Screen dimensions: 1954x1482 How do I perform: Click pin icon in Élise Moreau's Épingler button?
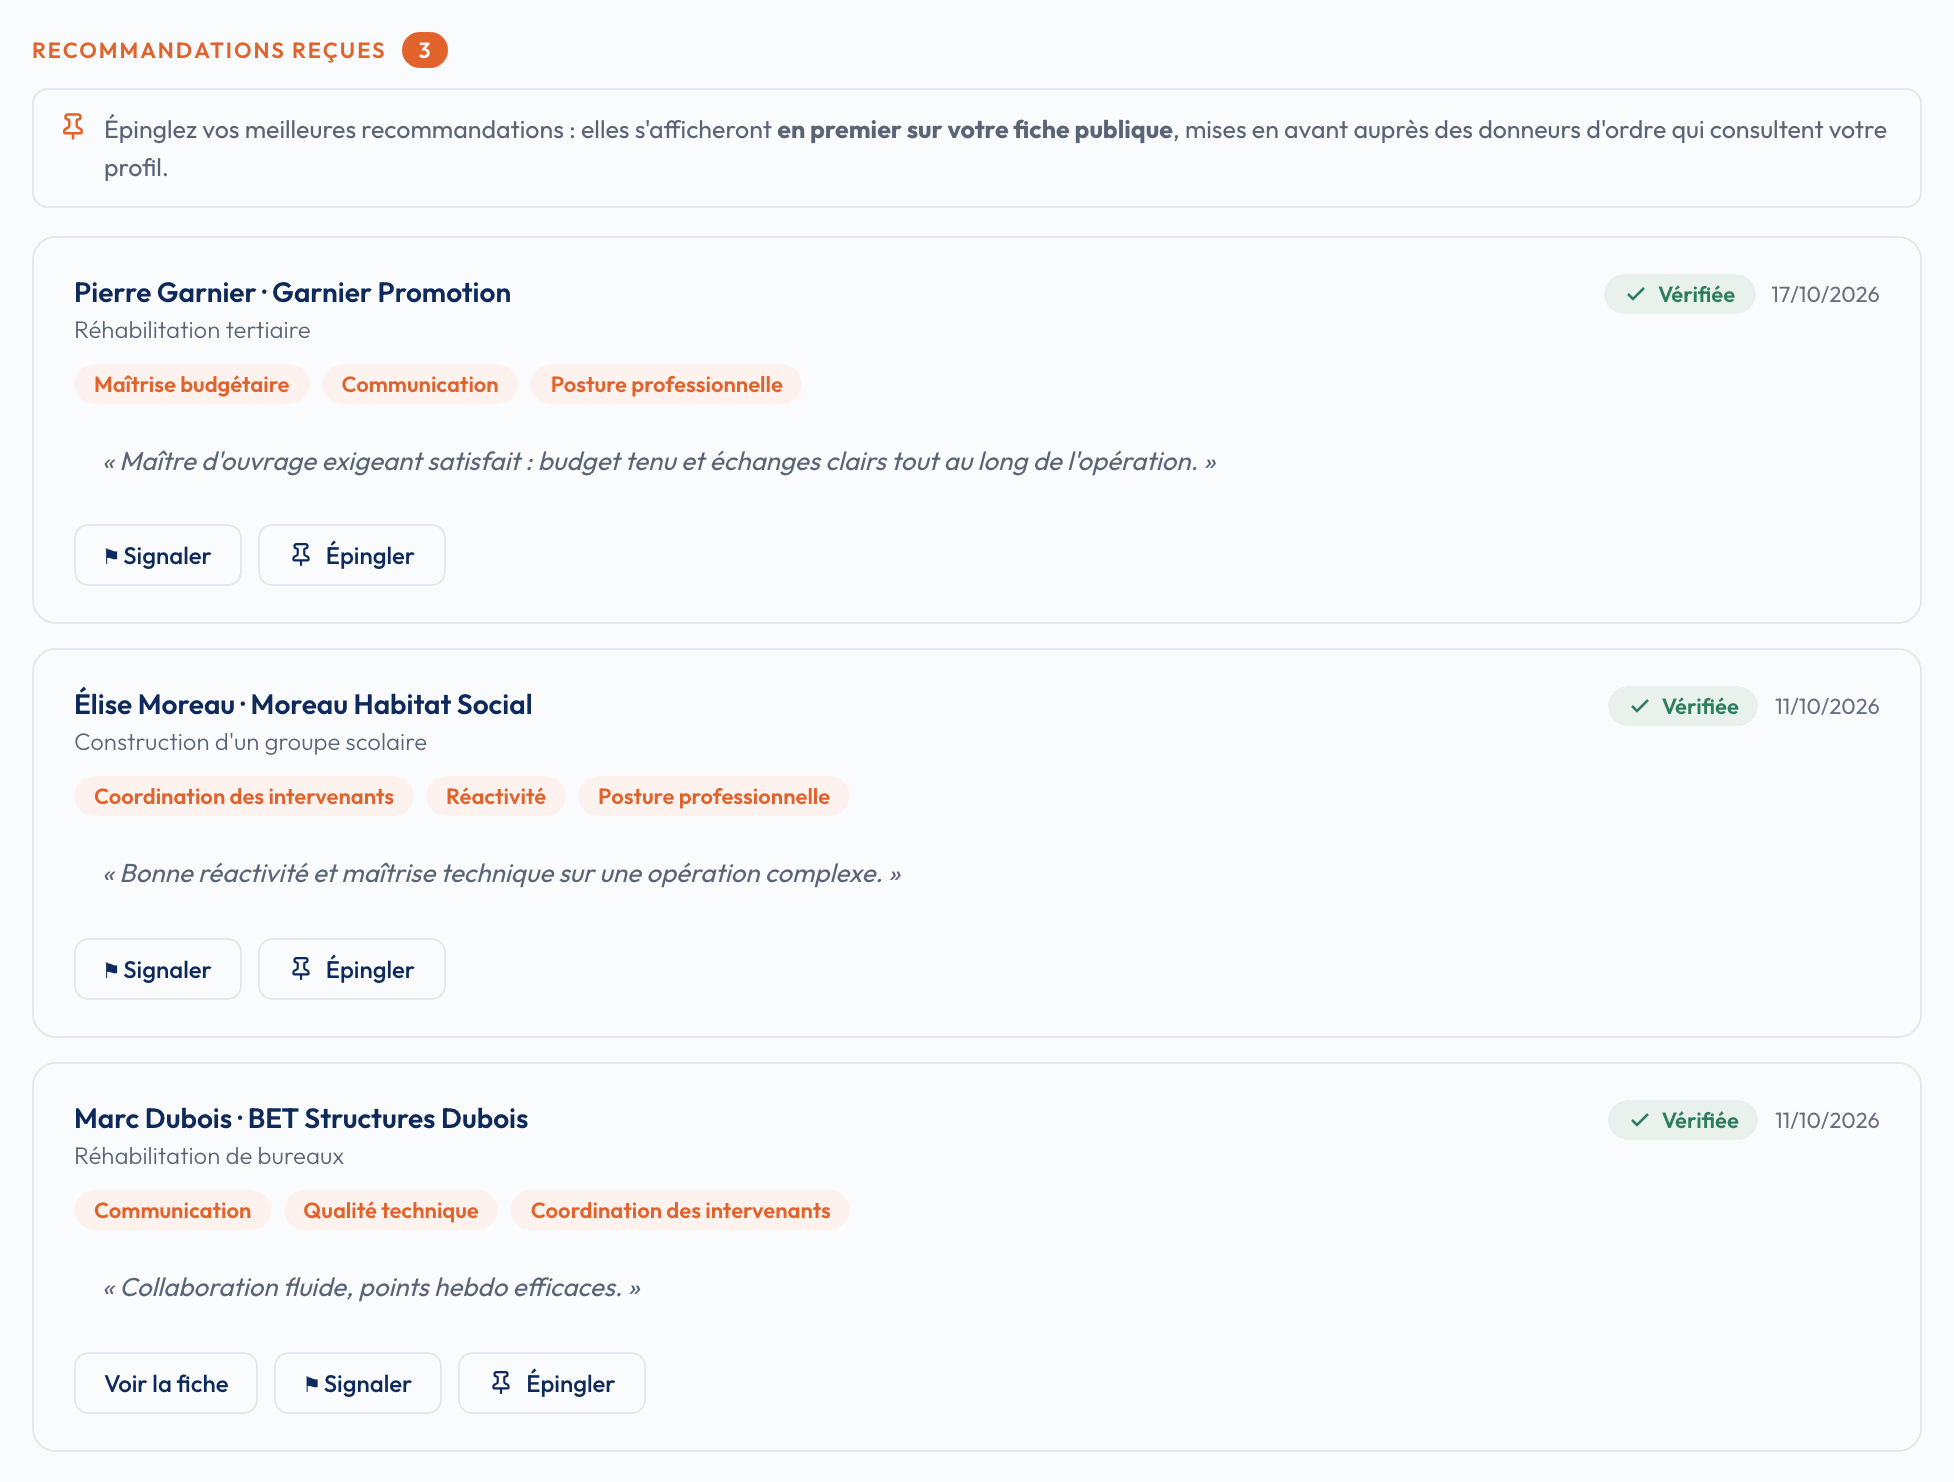301,968
